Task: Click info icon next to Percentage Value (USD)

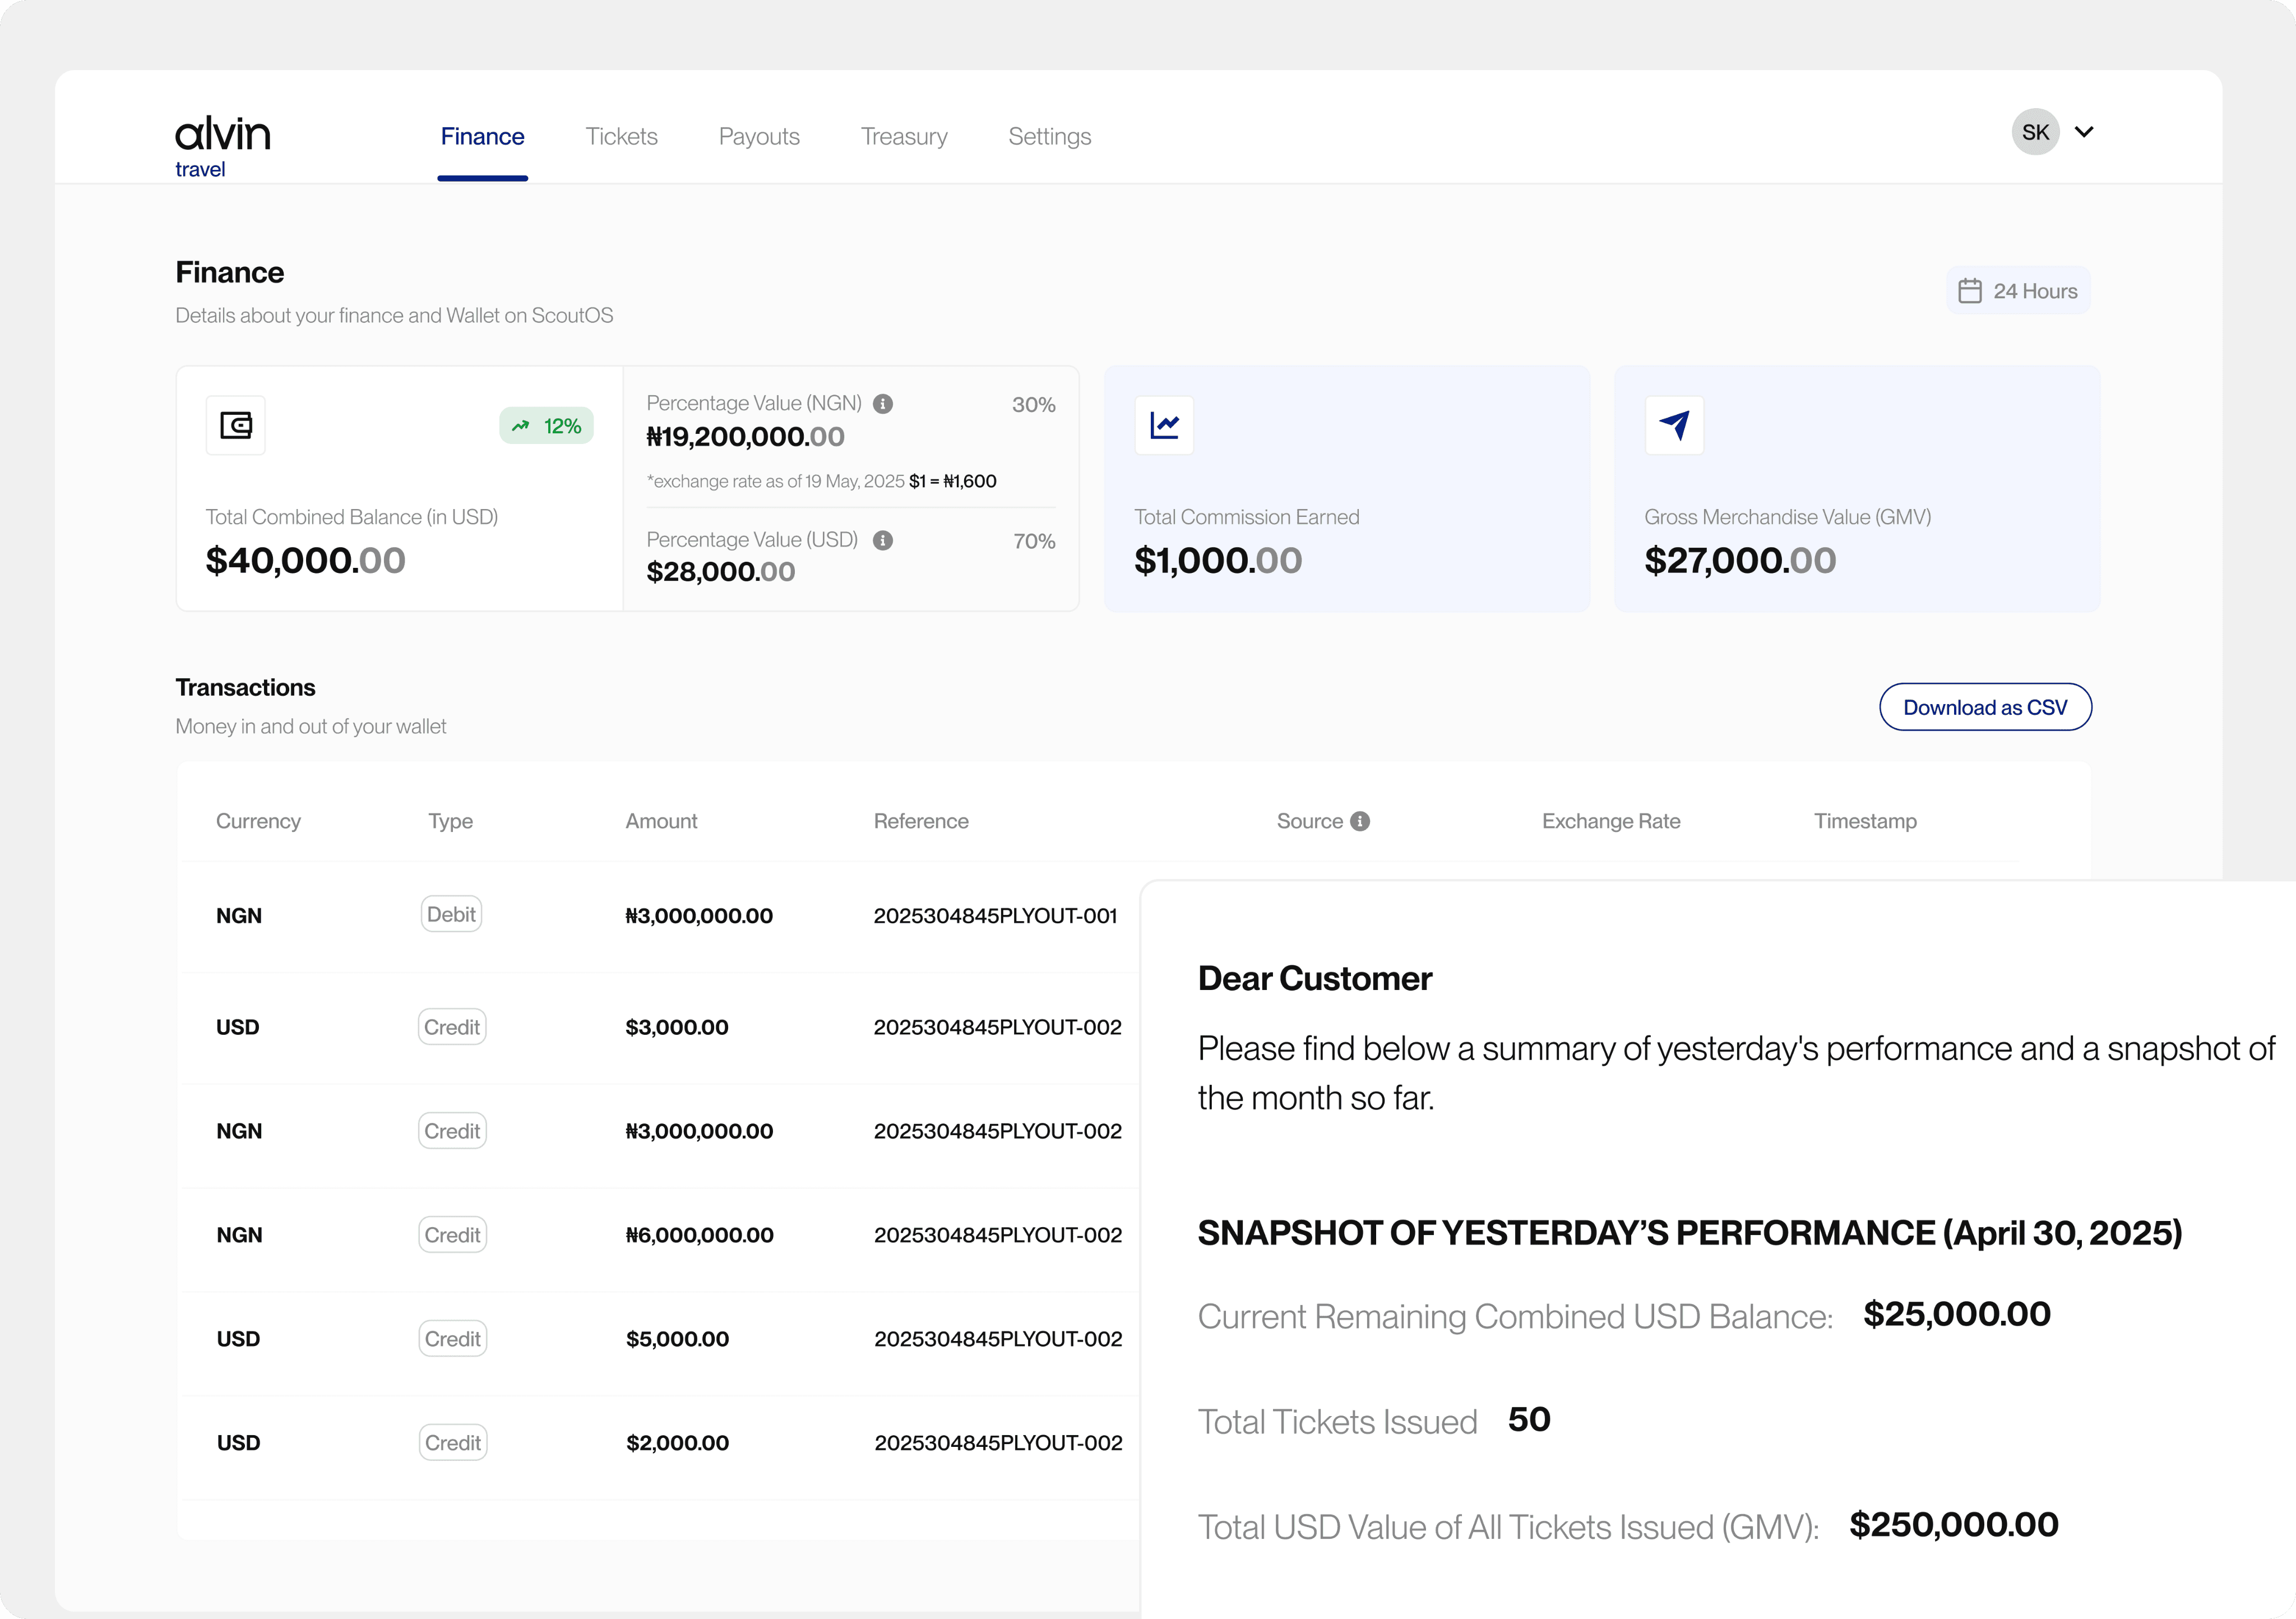Action: [883, 541]
